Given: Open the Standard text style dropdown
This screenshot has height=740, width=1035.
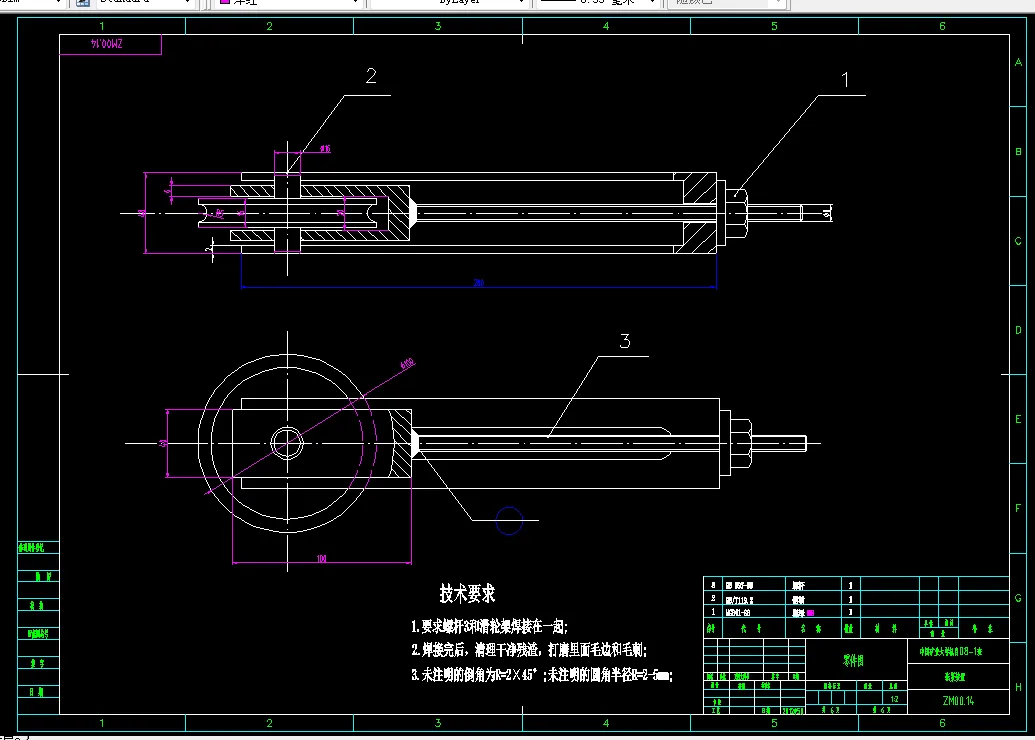Looking at the screenshot, I should tap(144, 3).
